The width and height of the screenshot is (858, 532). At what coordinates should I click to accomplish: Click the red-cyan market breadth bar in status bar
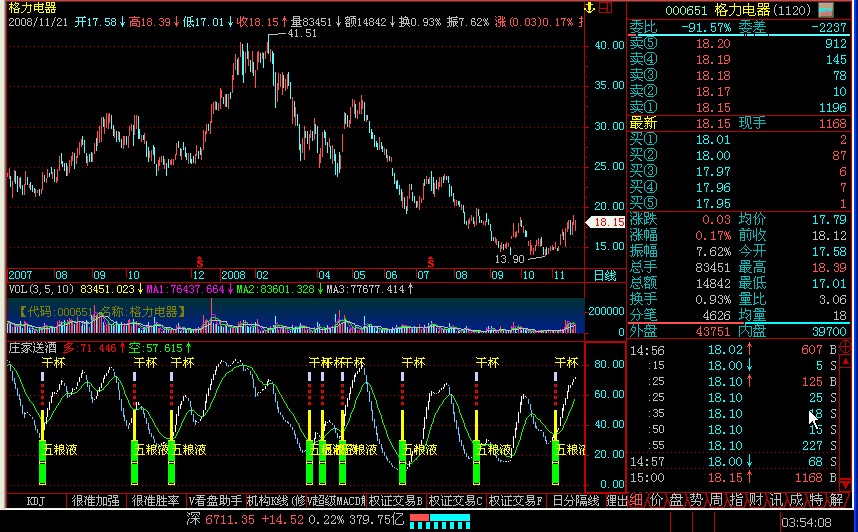440,521
